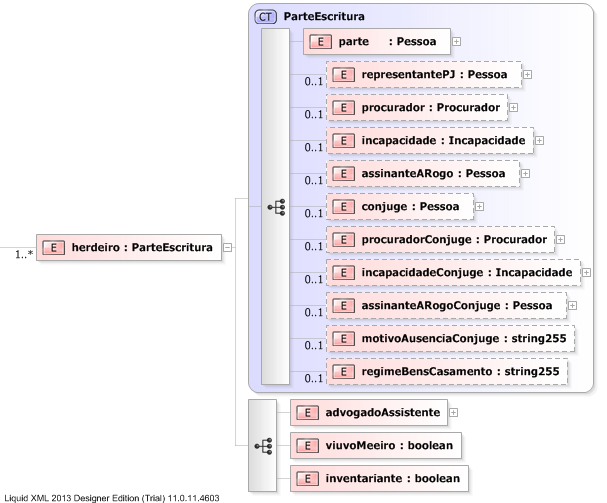Click the E icon of viuvoMeeiro

309,445
